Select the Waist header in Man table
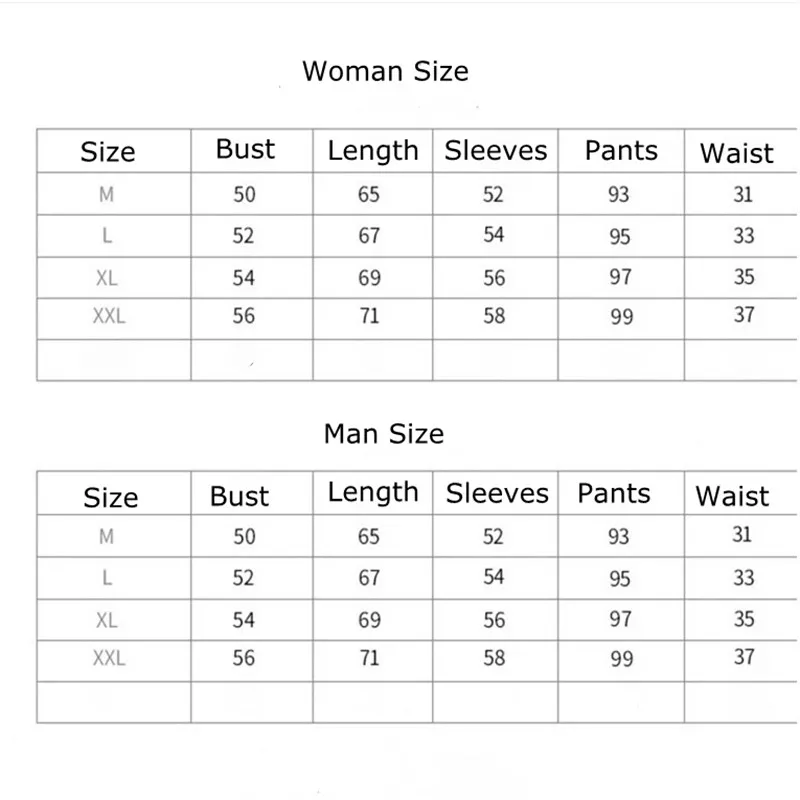The height and width of the screenshot is (800, 800). pyautogui.click(x=732, y=496)
